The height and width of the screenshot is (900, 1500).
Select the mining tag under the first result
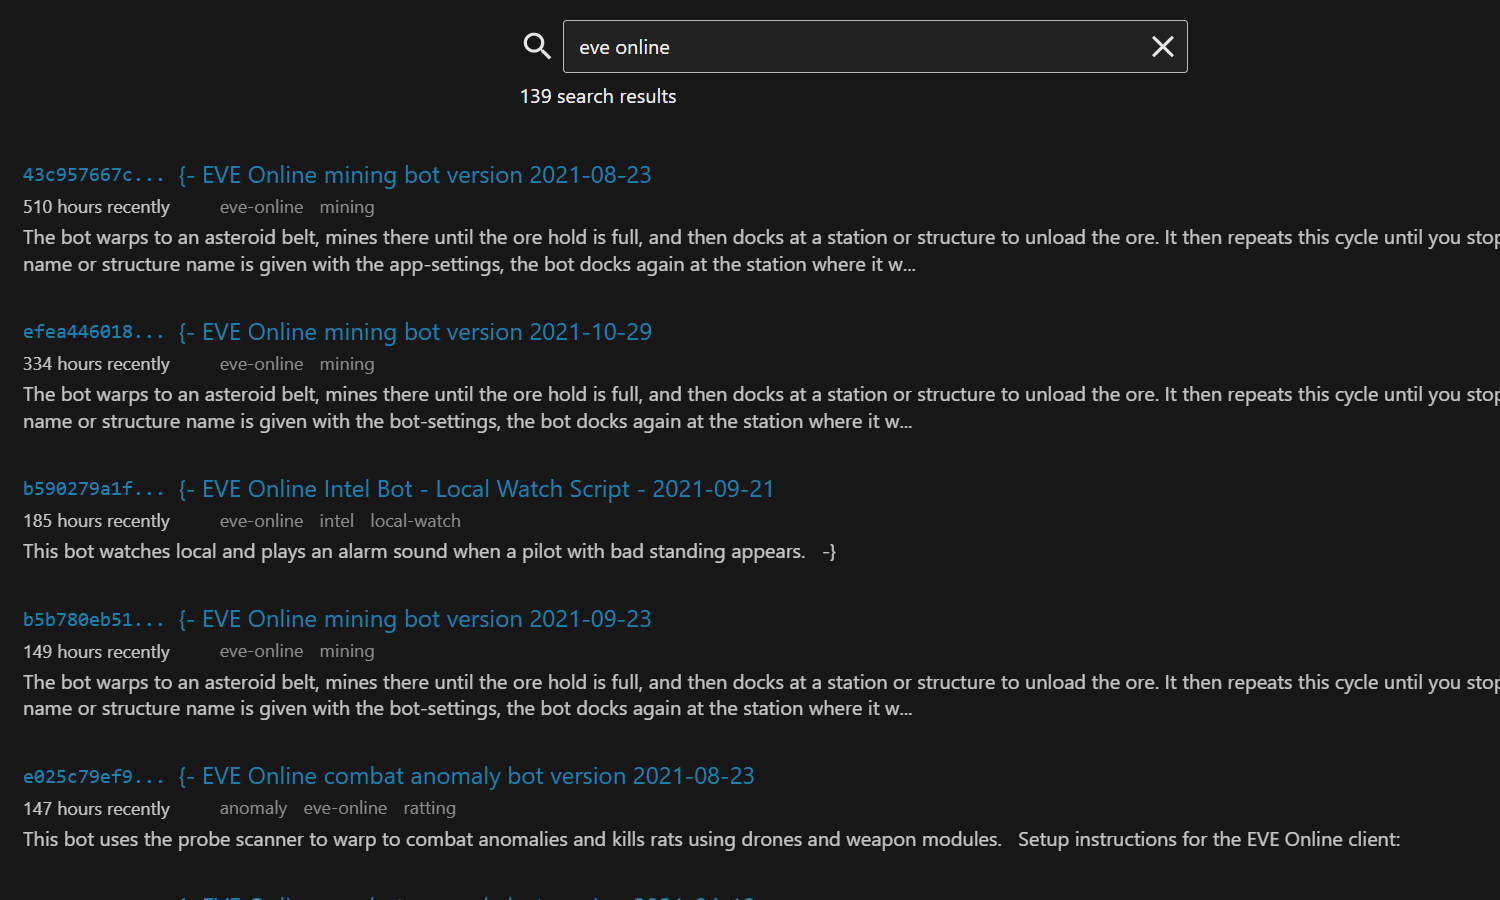[347, 206]
